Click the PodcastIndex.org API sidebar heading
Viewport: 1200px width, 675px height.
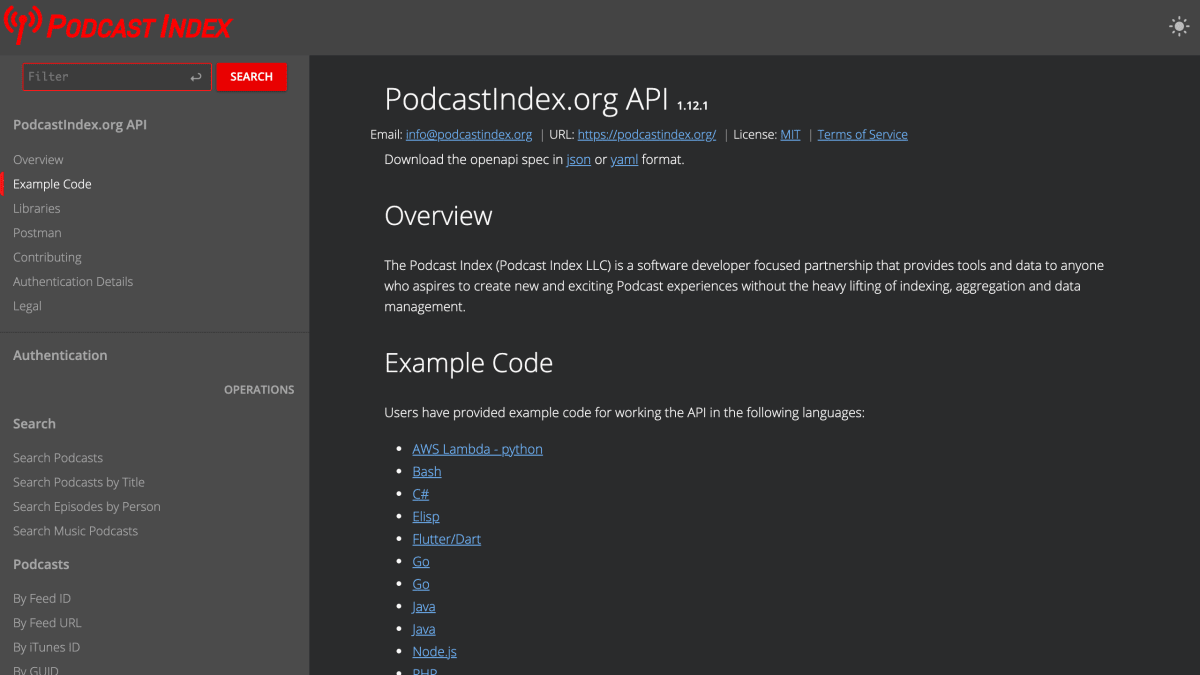[80, 125]
